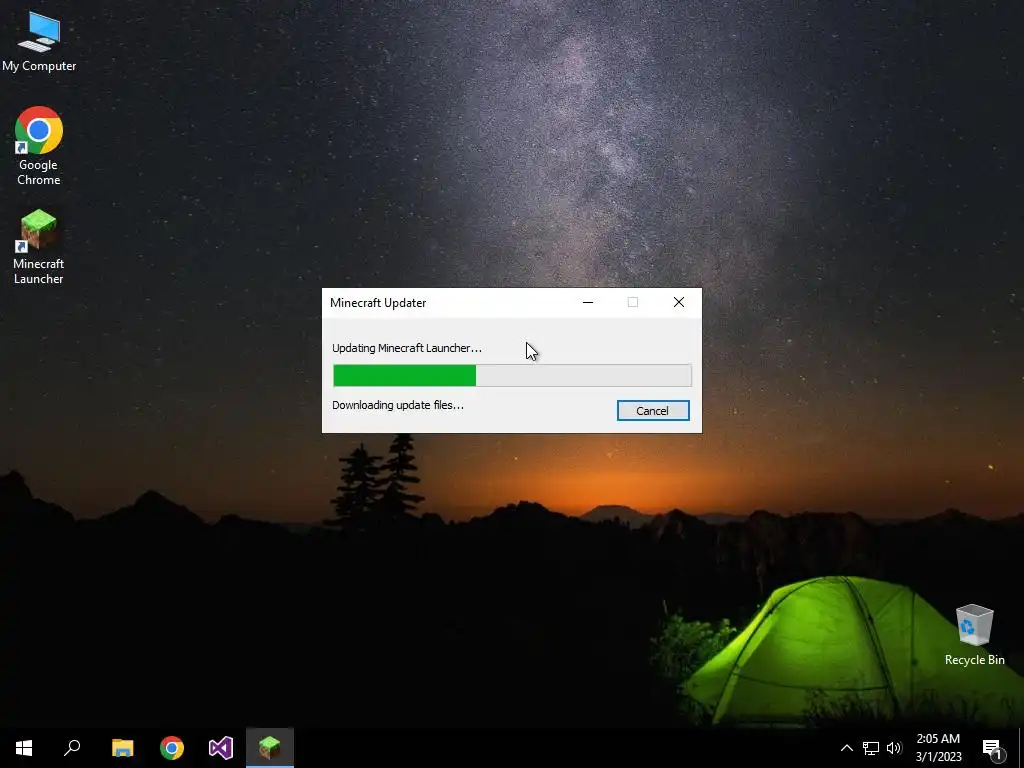Launch Chrome from the taskbar
Image resolution: width=1024 pixels, height=768 pixels.
pos(172,748)
